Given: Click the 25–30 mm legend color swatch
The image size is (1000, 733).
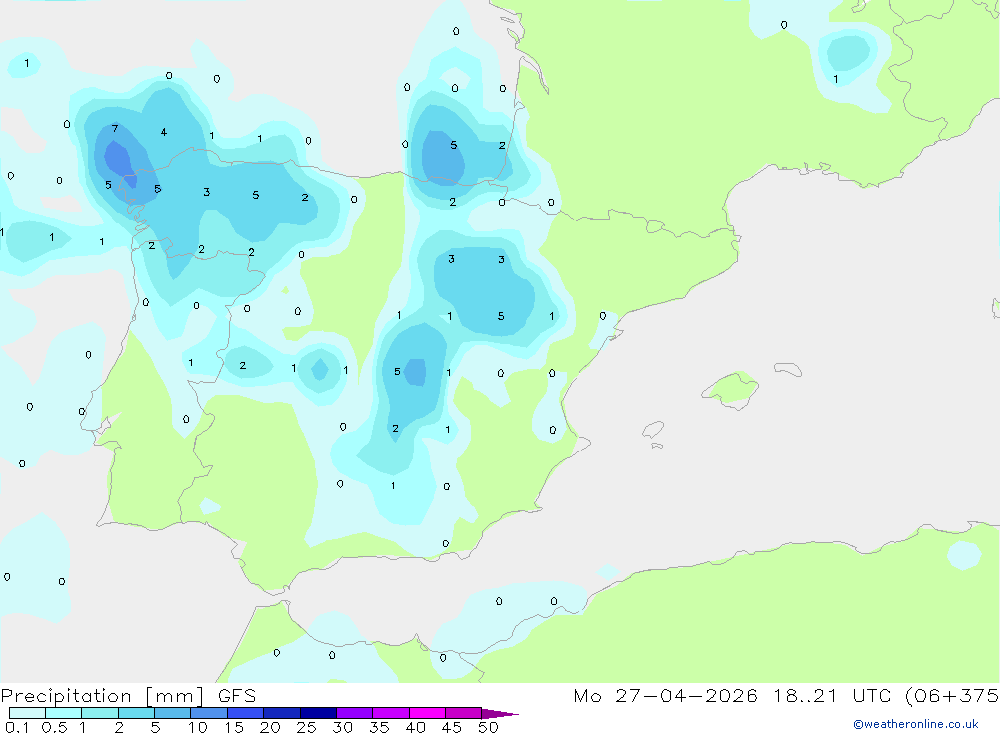Looking at the screenshot, I should click(318, 713).
